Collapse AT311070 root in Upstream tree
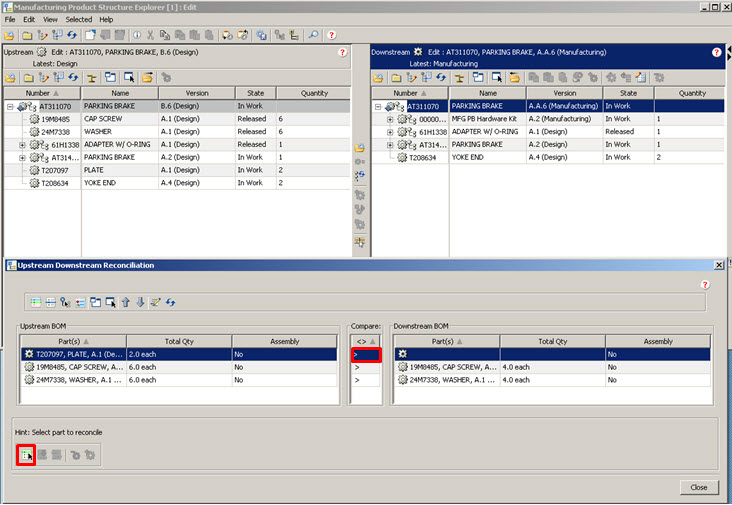Image resolution: width=732 pixels, height=505 pixels. pyautogui.click(x=10, y=107)
